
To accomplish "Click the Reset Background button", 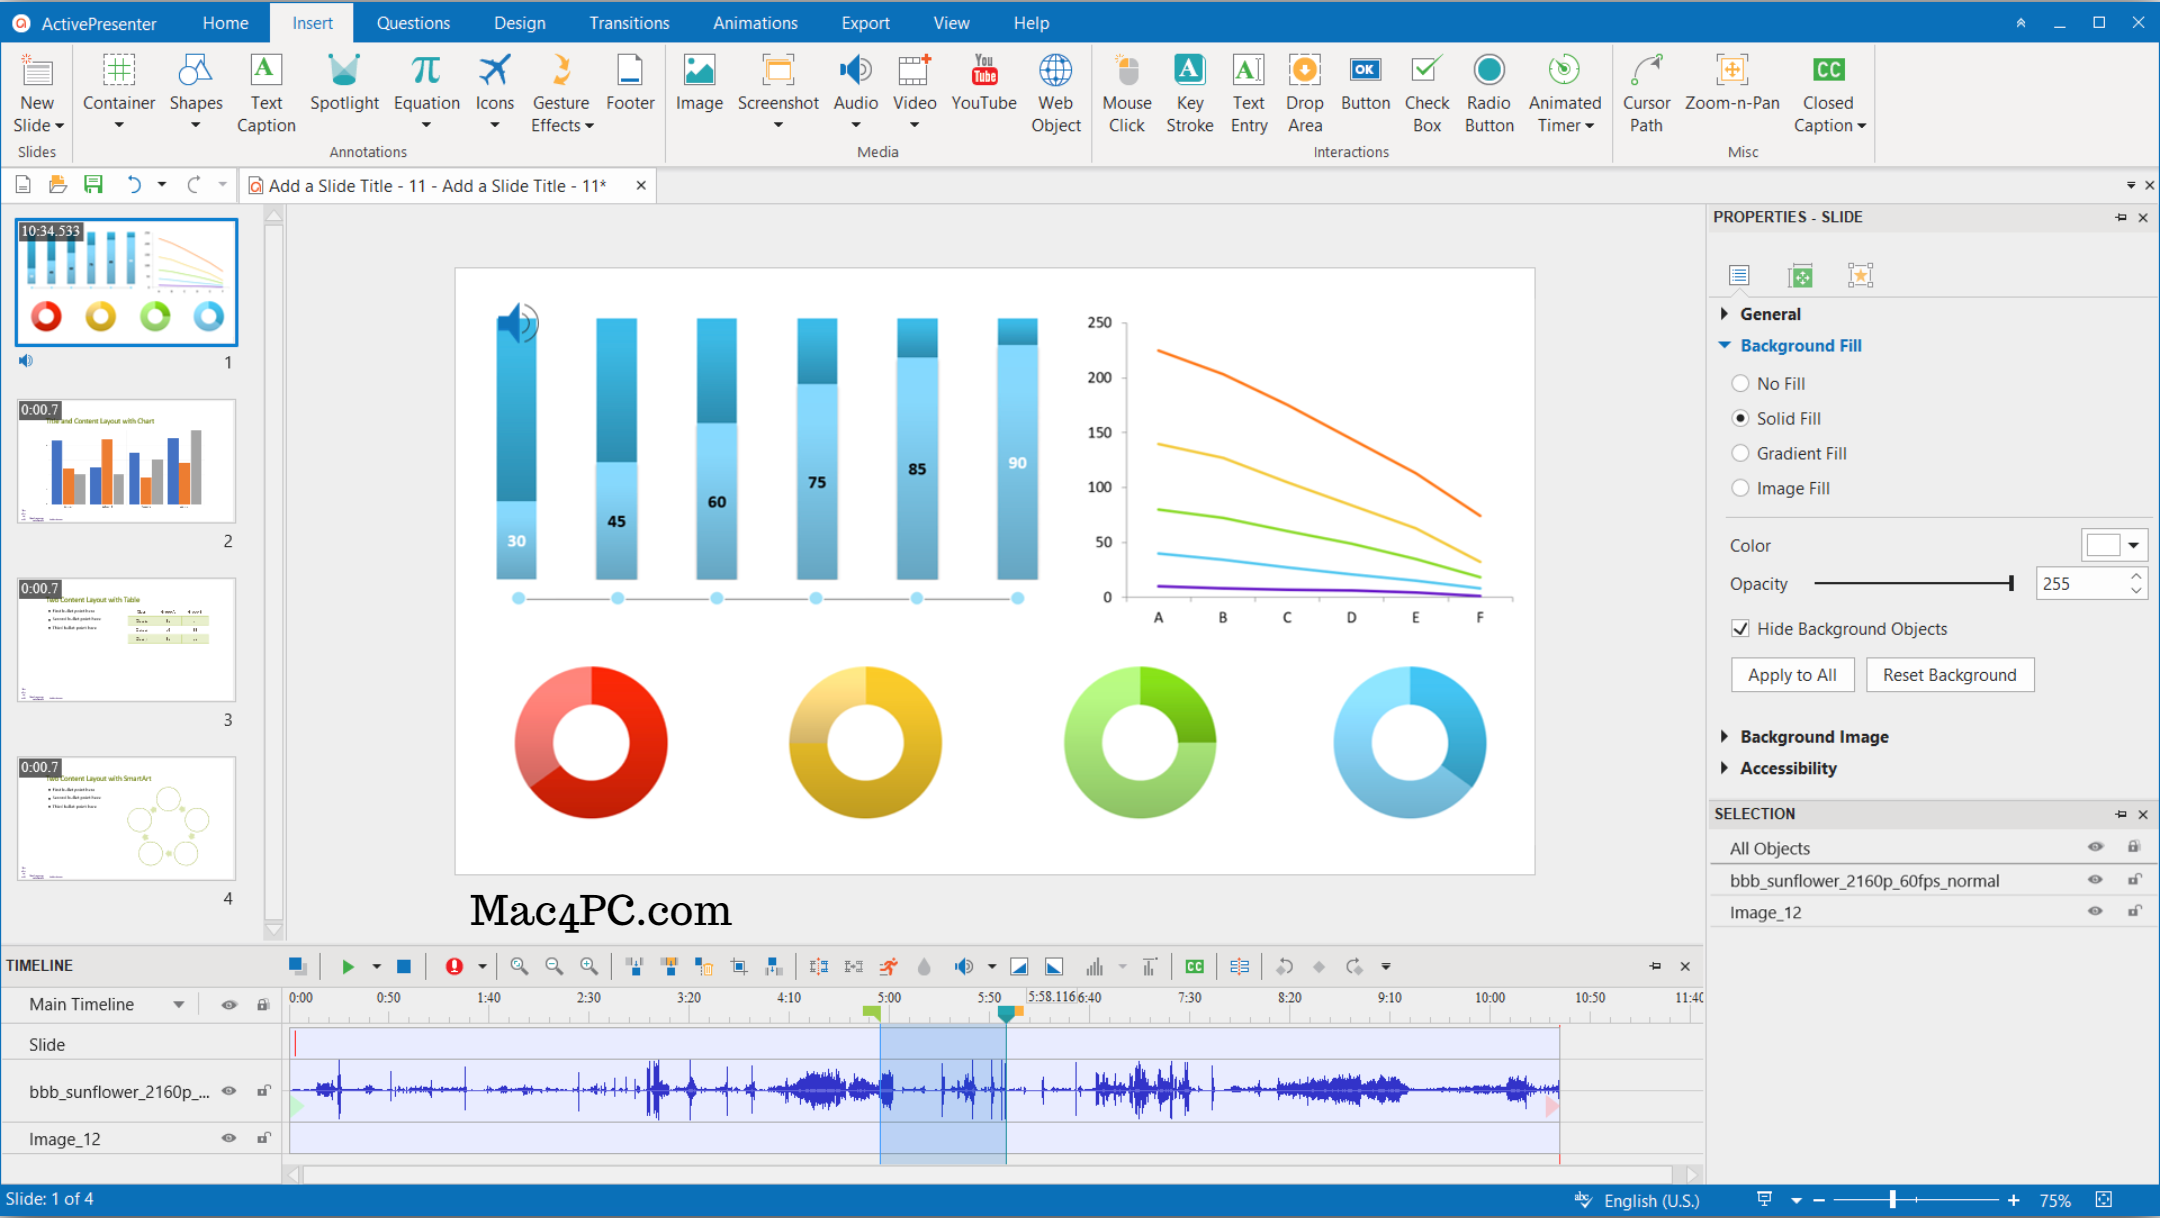I will point(1948,675).
